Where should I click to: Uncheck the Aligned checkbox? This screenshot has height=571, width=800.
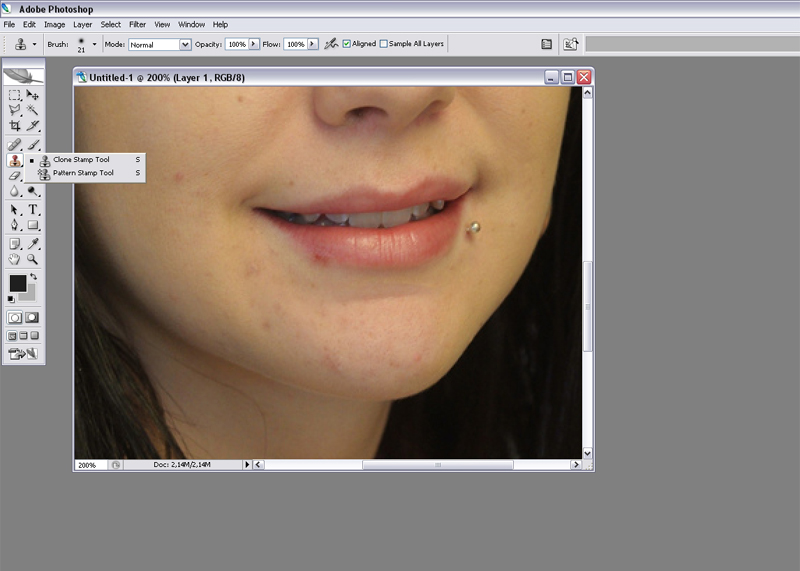347,44
